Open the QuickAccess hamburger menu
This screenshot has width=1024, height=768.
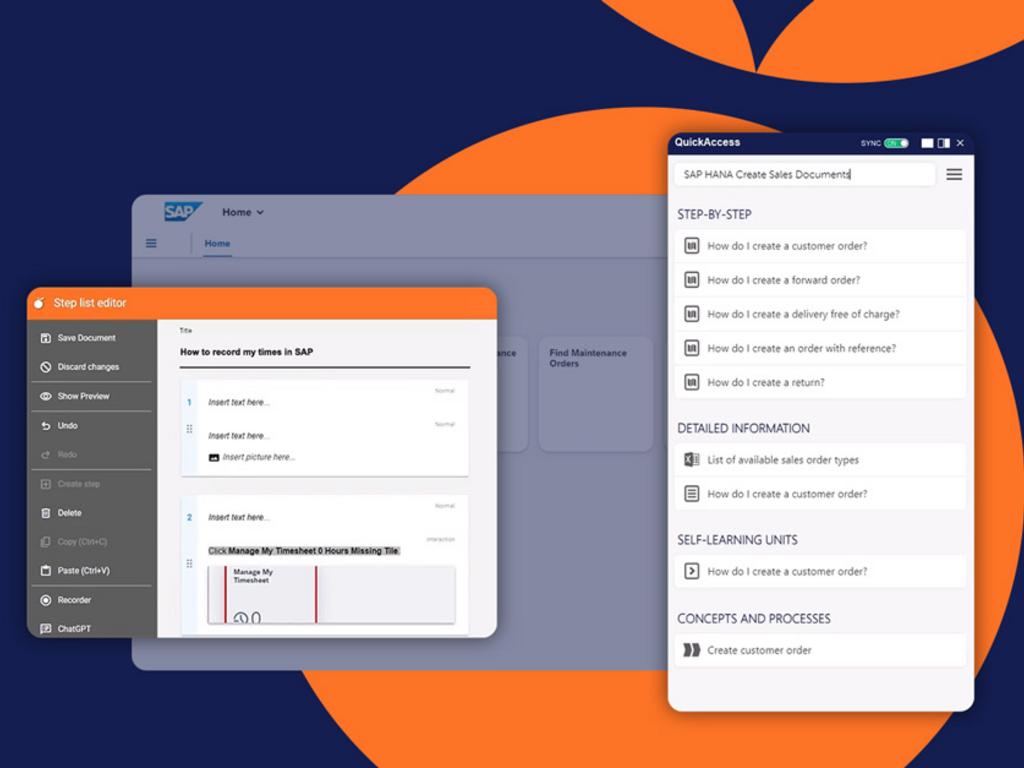954,174
